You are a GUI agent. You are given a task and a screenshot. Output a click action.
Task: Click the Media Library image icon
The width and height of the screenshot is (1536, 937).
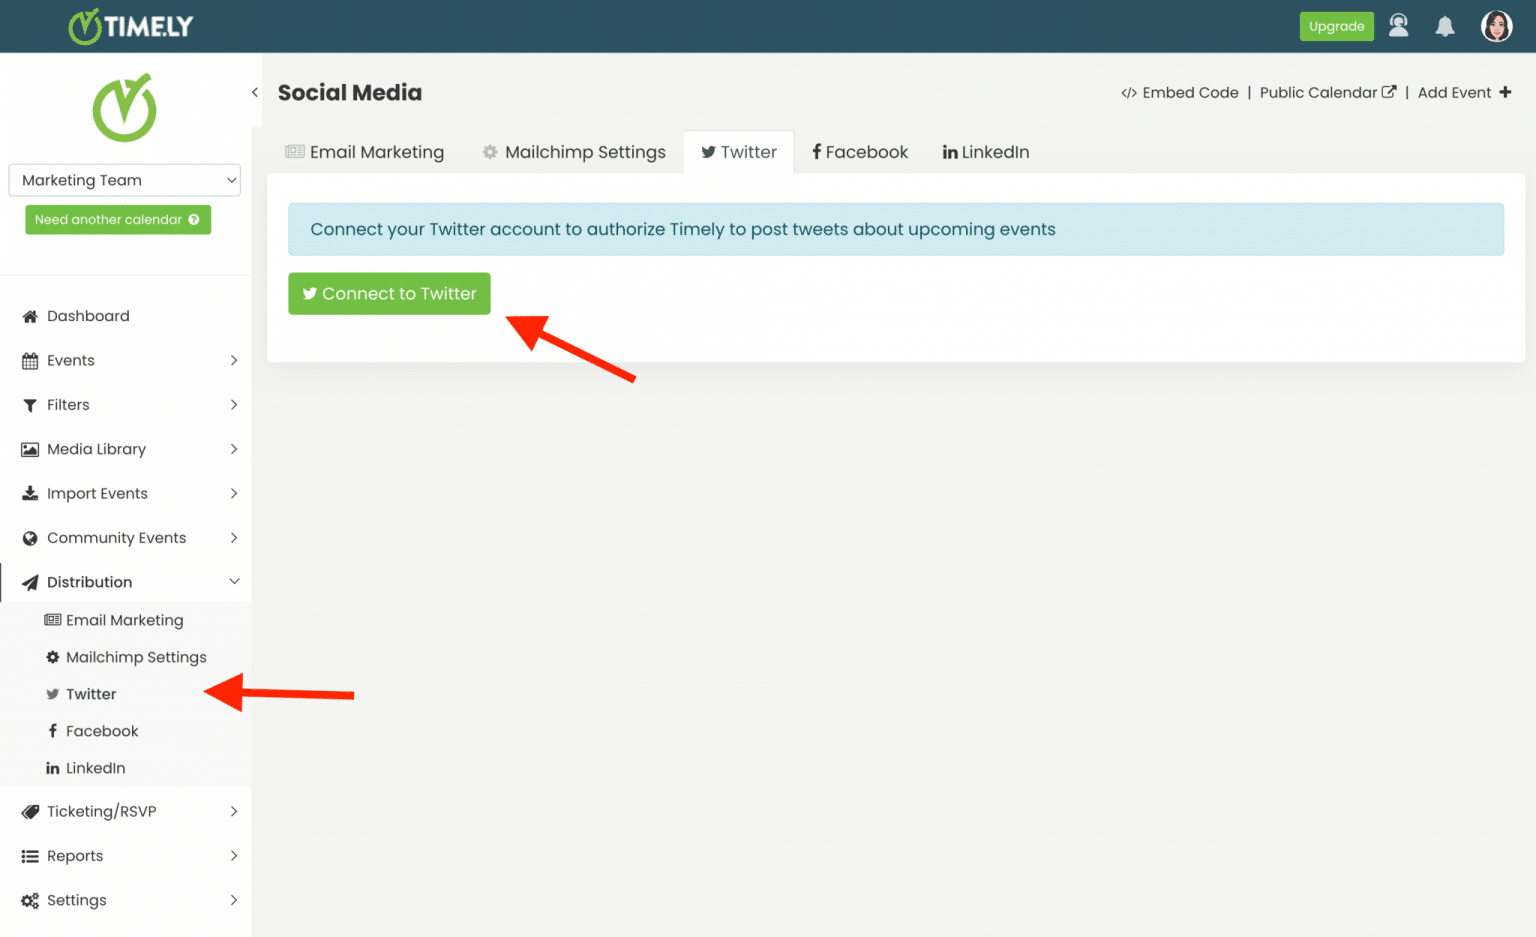30,449
